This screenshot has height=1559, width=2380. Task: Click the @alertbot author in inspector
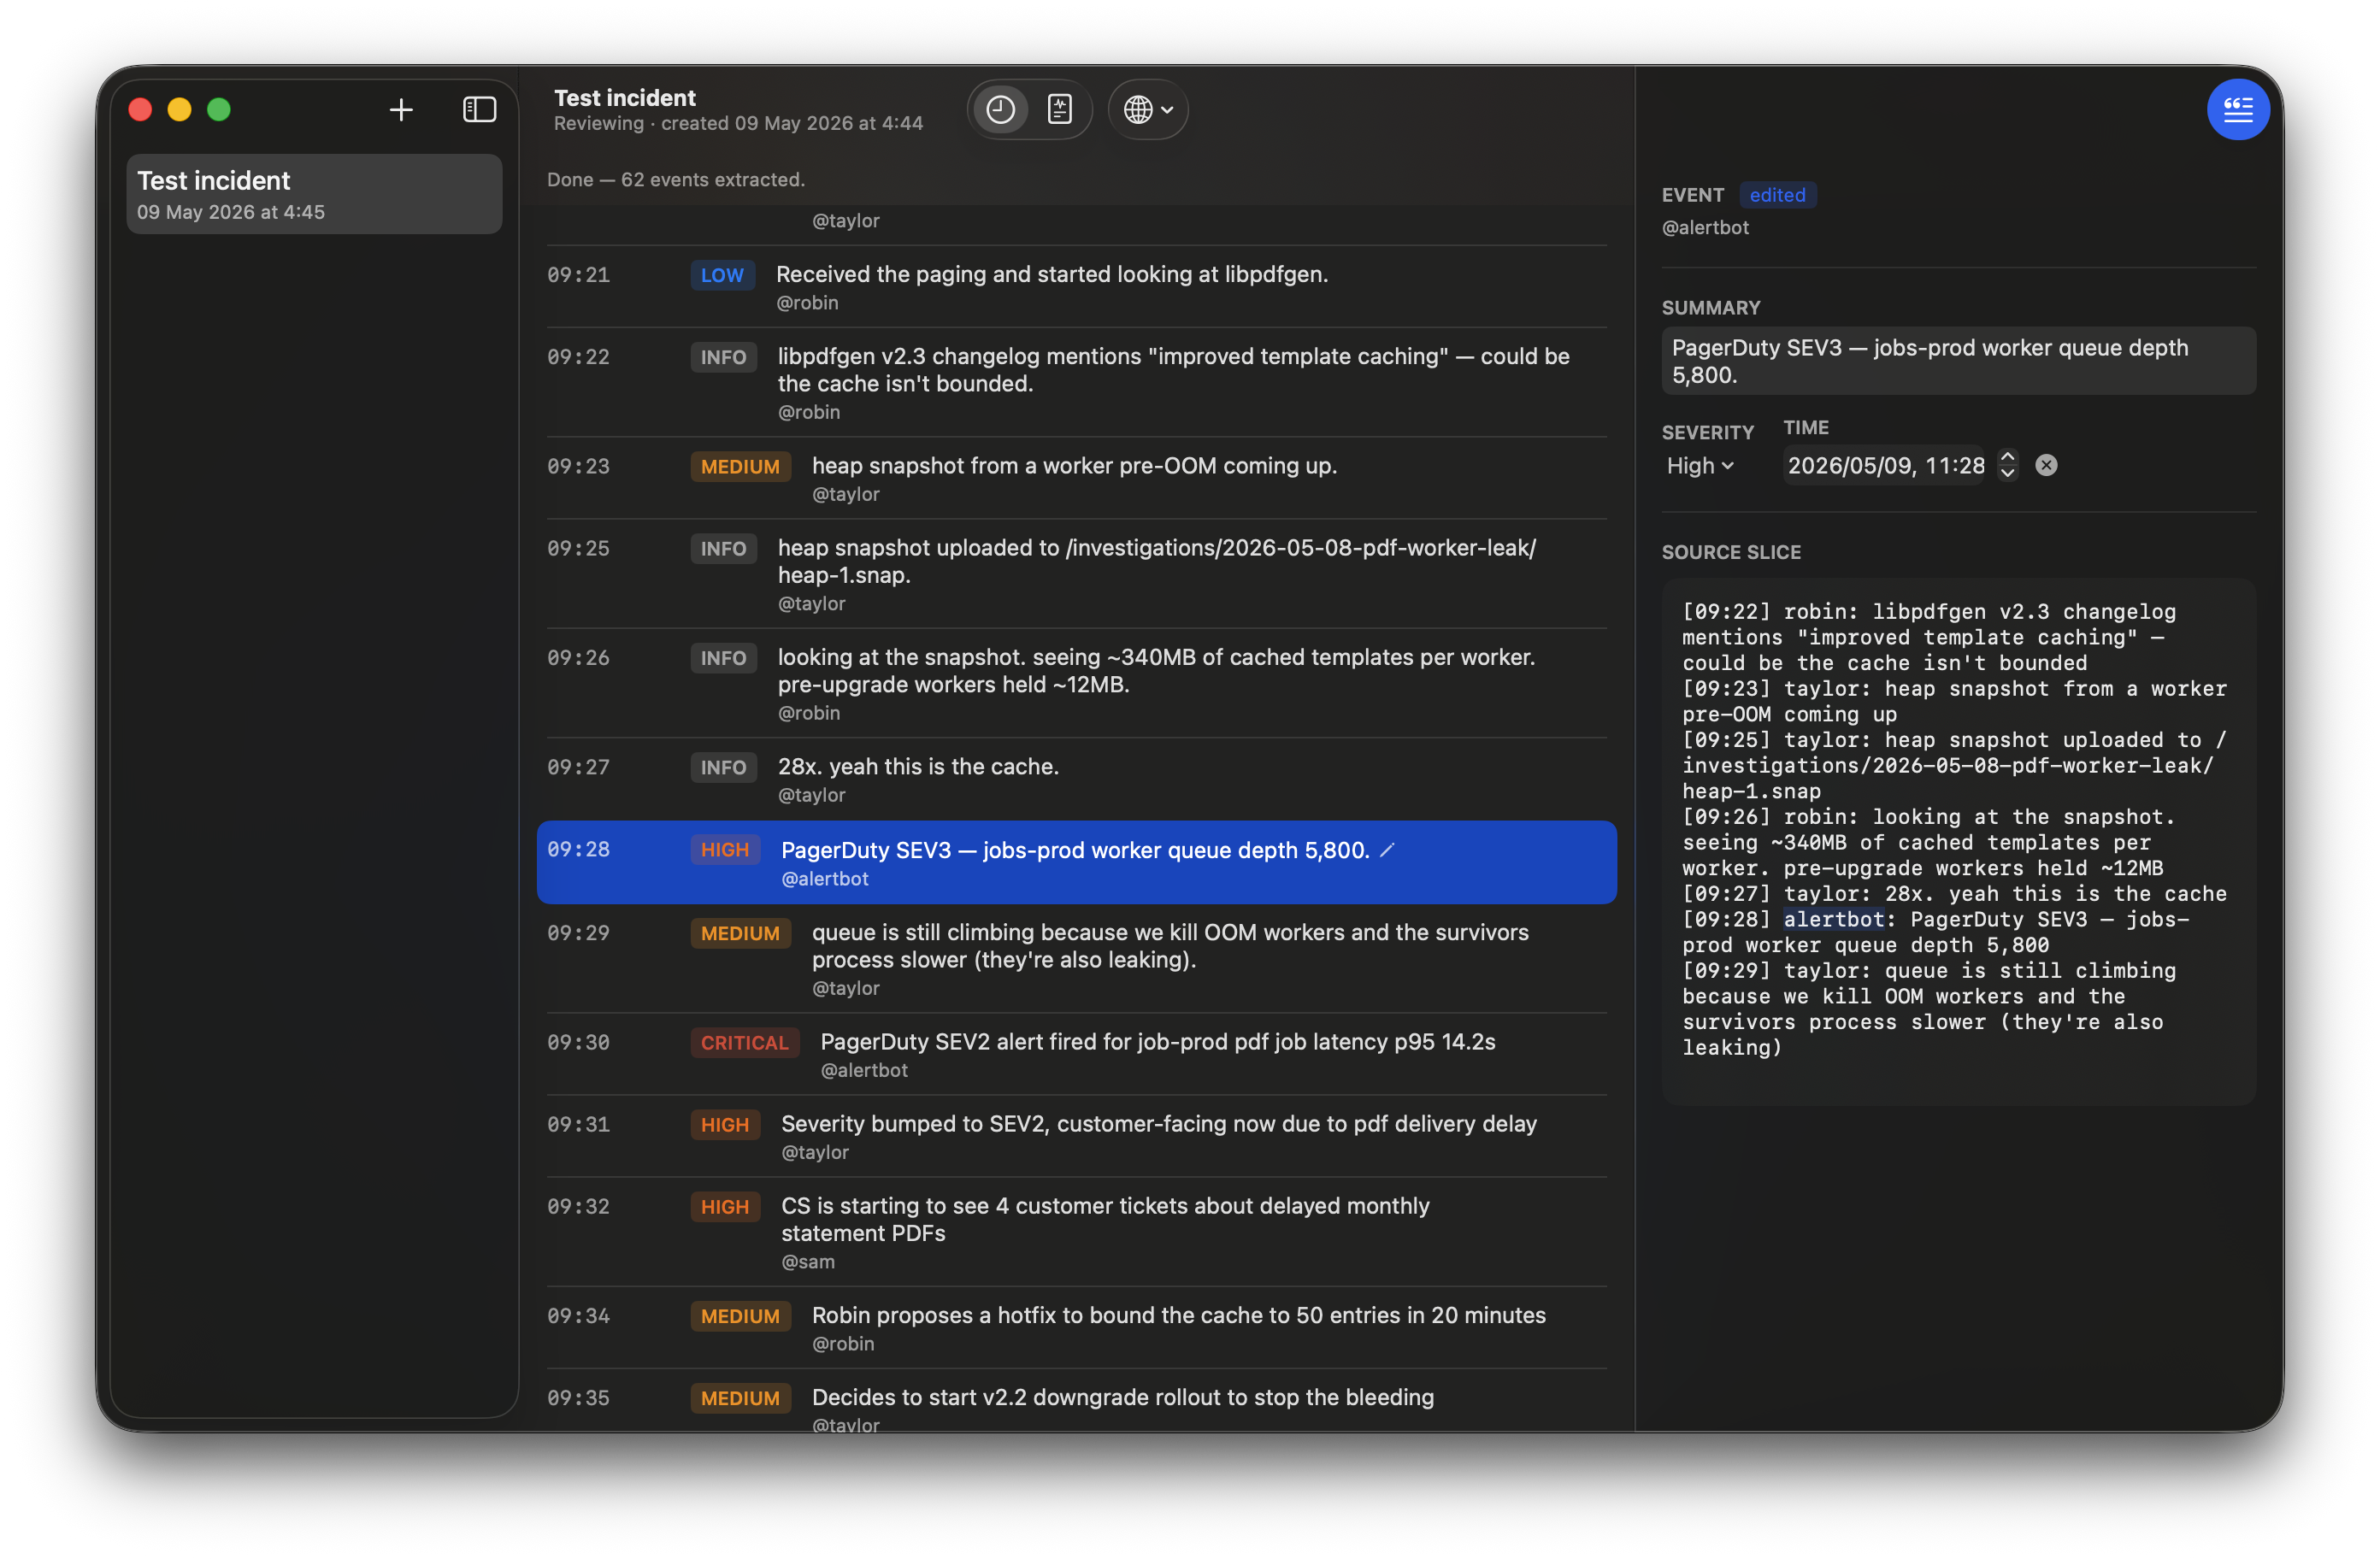pos(1705,227)
